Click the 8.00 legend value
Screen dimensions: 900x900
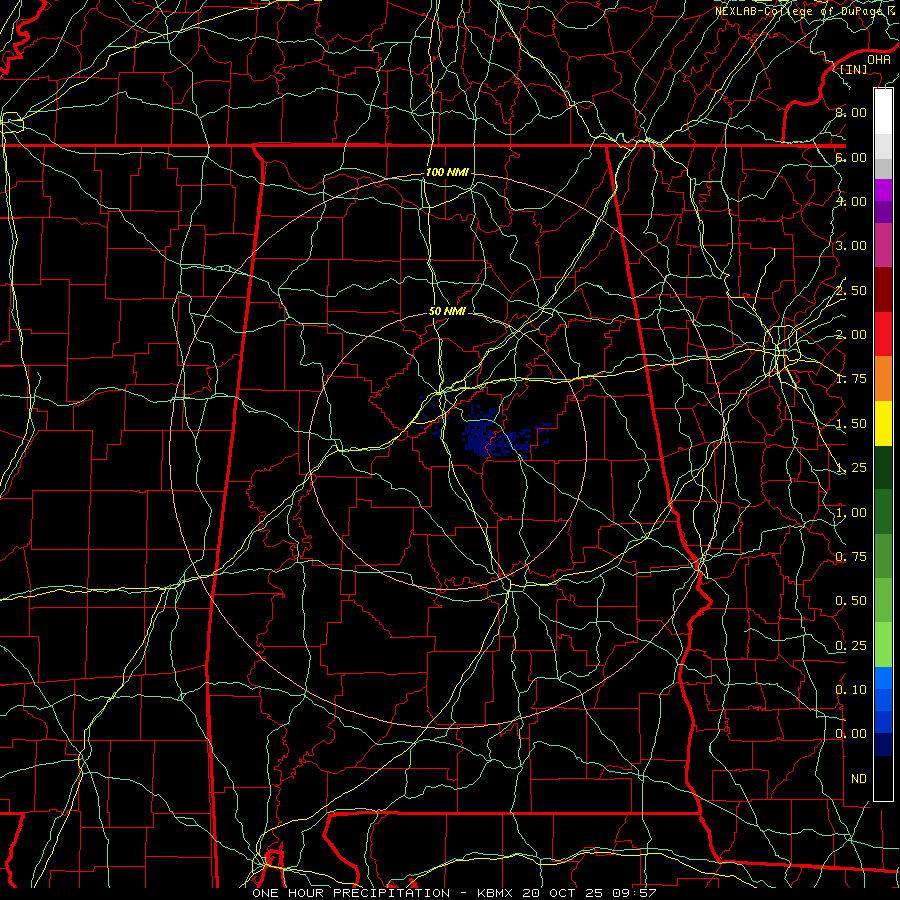(851, 112)
